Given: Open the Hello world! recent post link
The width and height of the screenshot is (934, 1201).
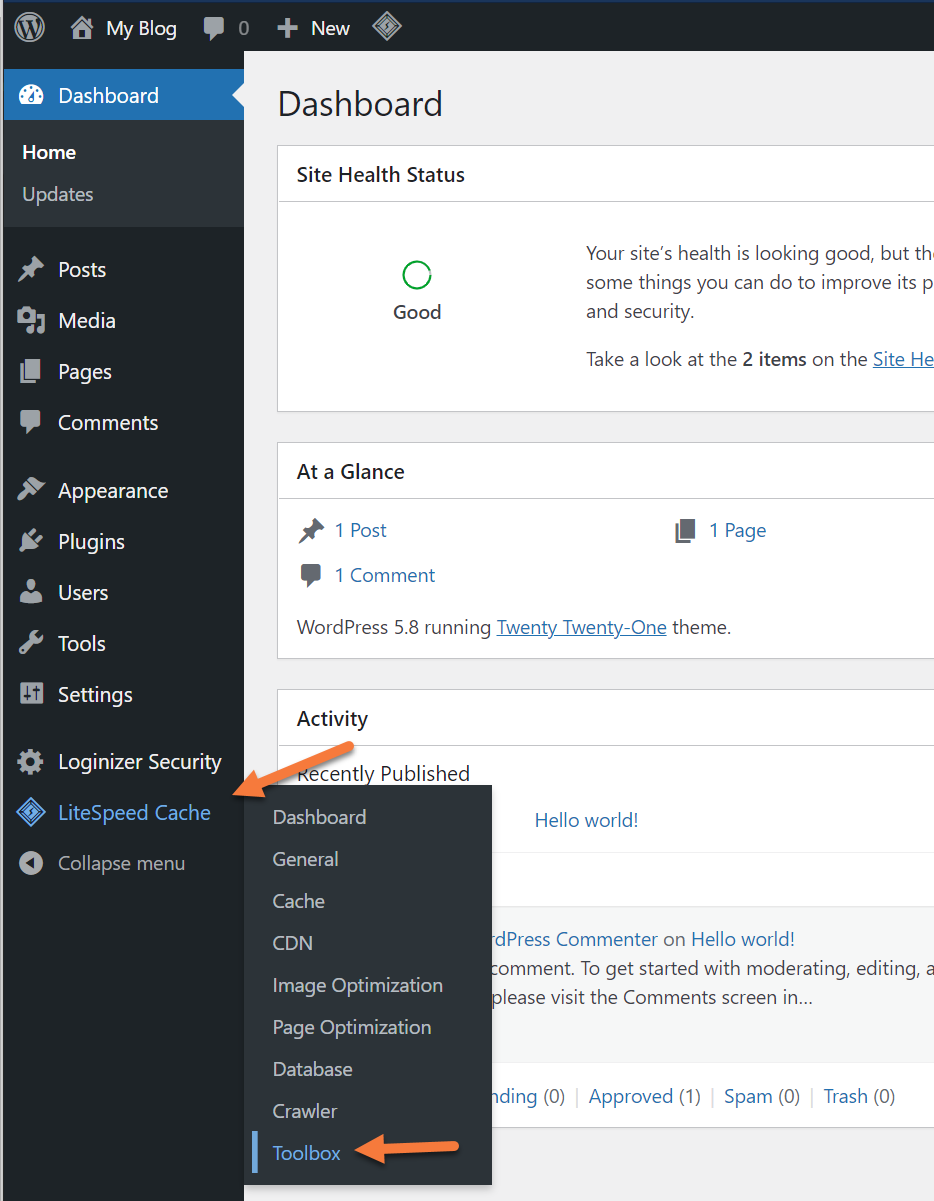Looking at the screenshot, I should (x=586, y=820).
